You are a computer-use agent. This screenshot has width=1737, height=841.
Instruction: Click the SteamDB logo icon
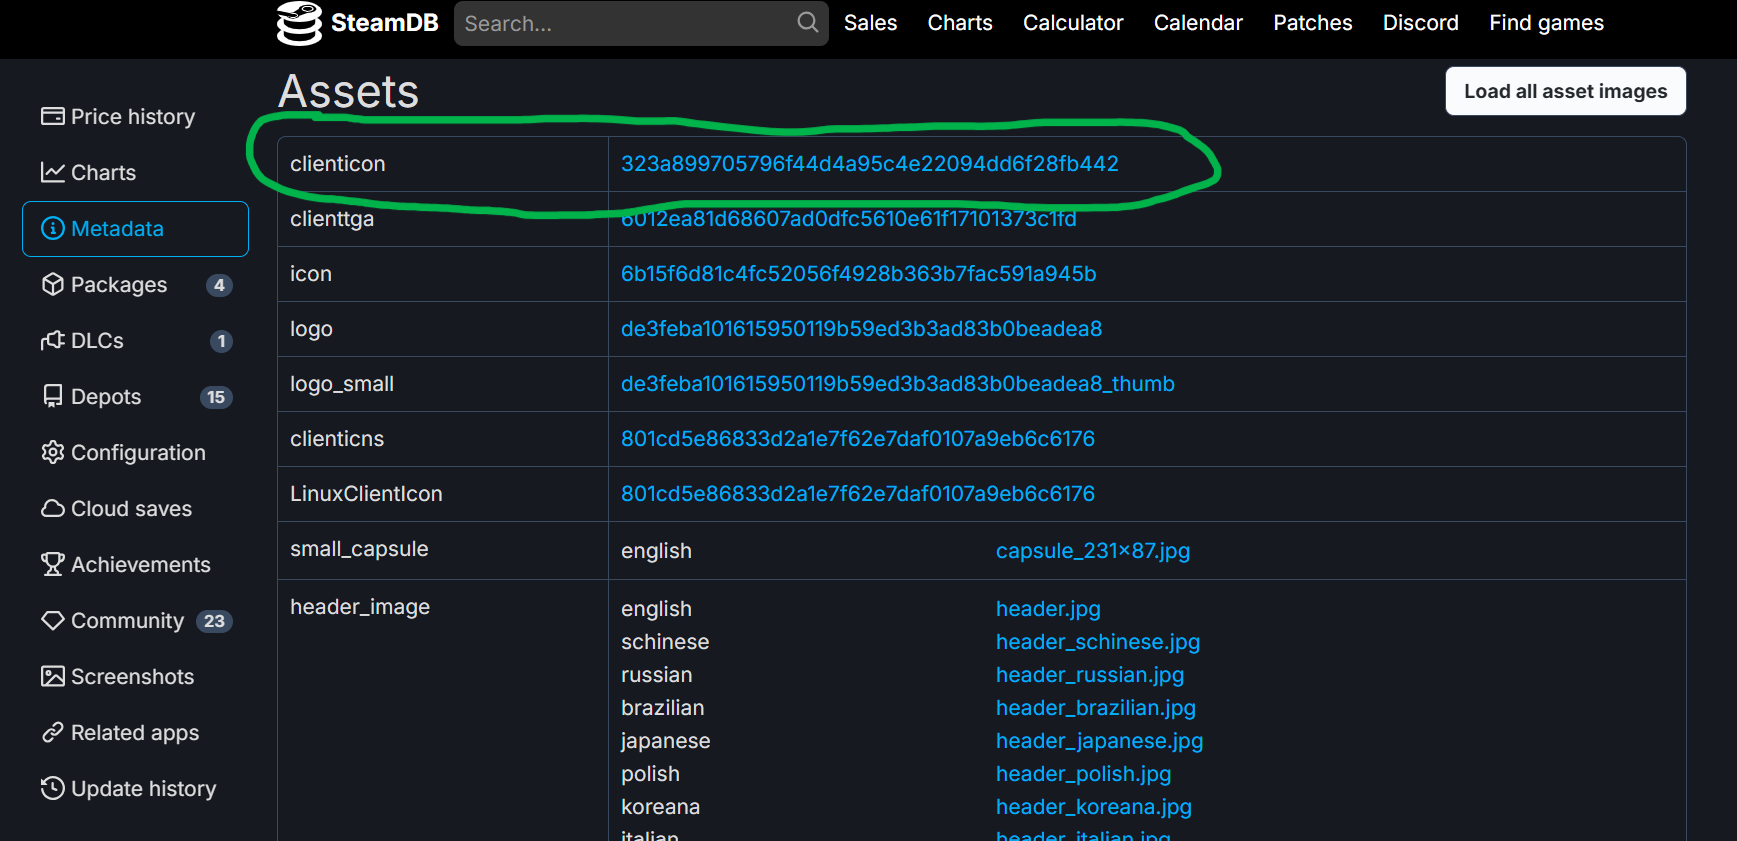299,23
